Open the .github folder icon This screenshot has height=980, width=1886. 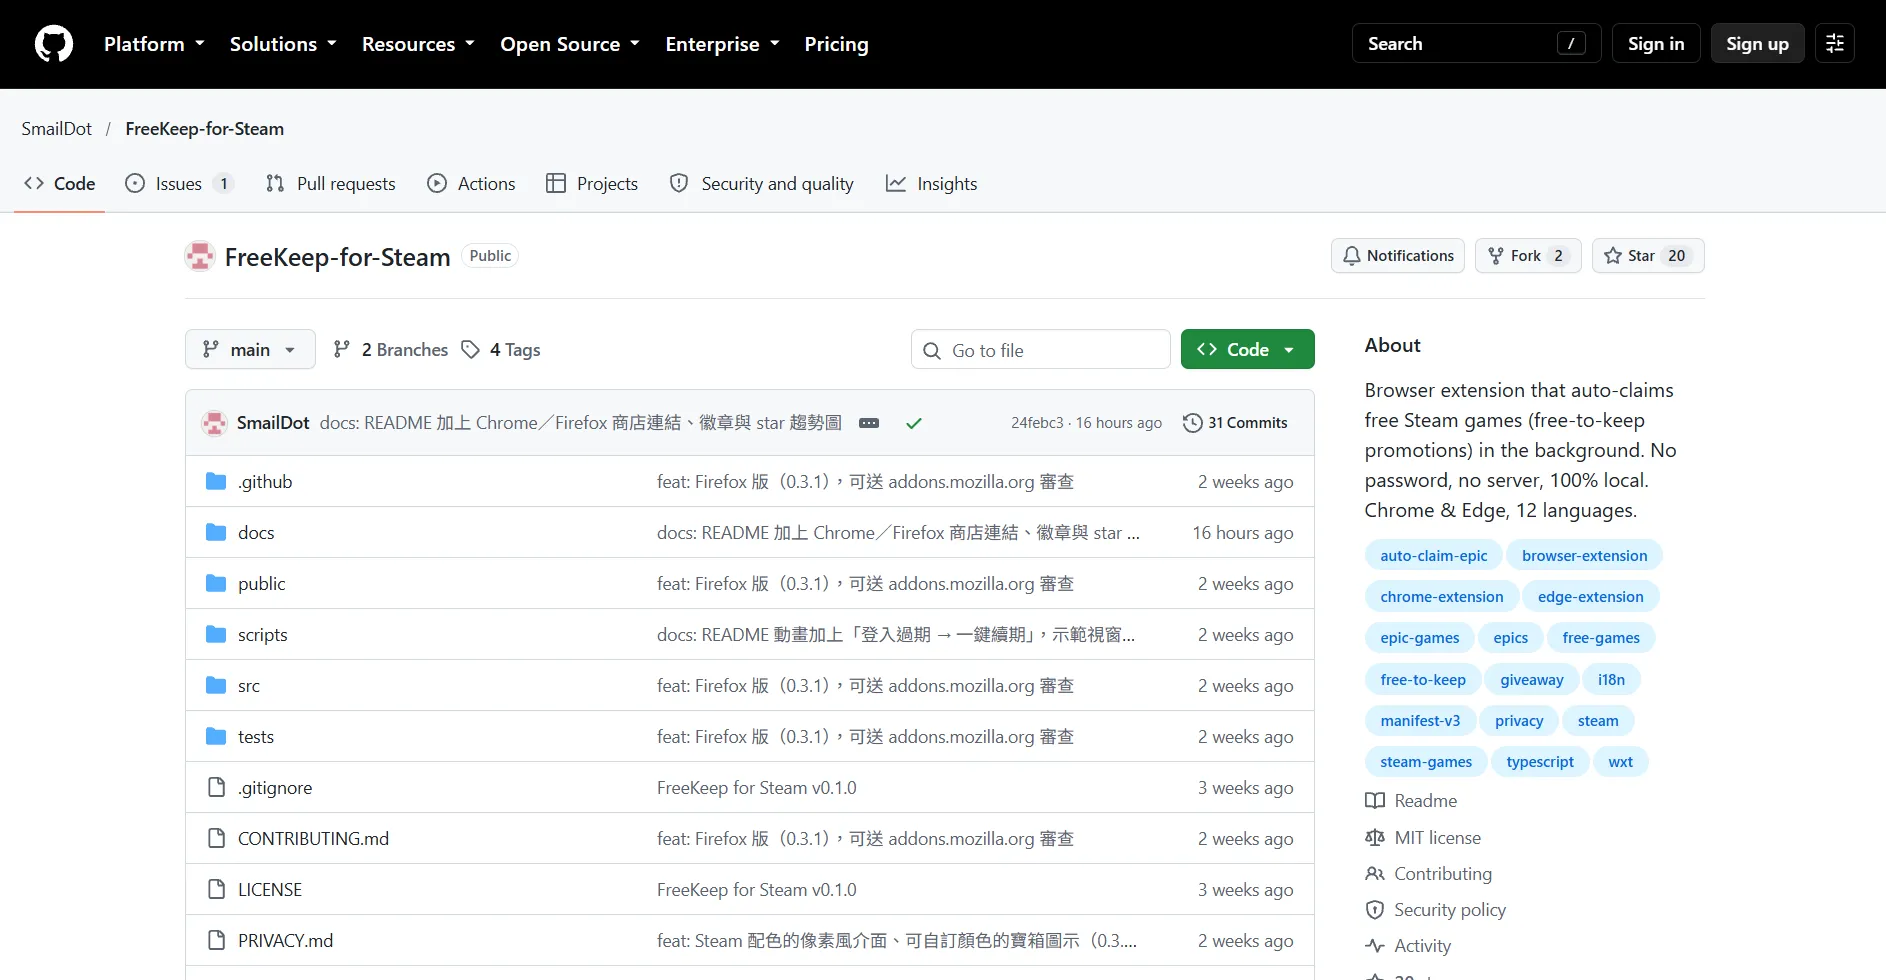(216, 481)
